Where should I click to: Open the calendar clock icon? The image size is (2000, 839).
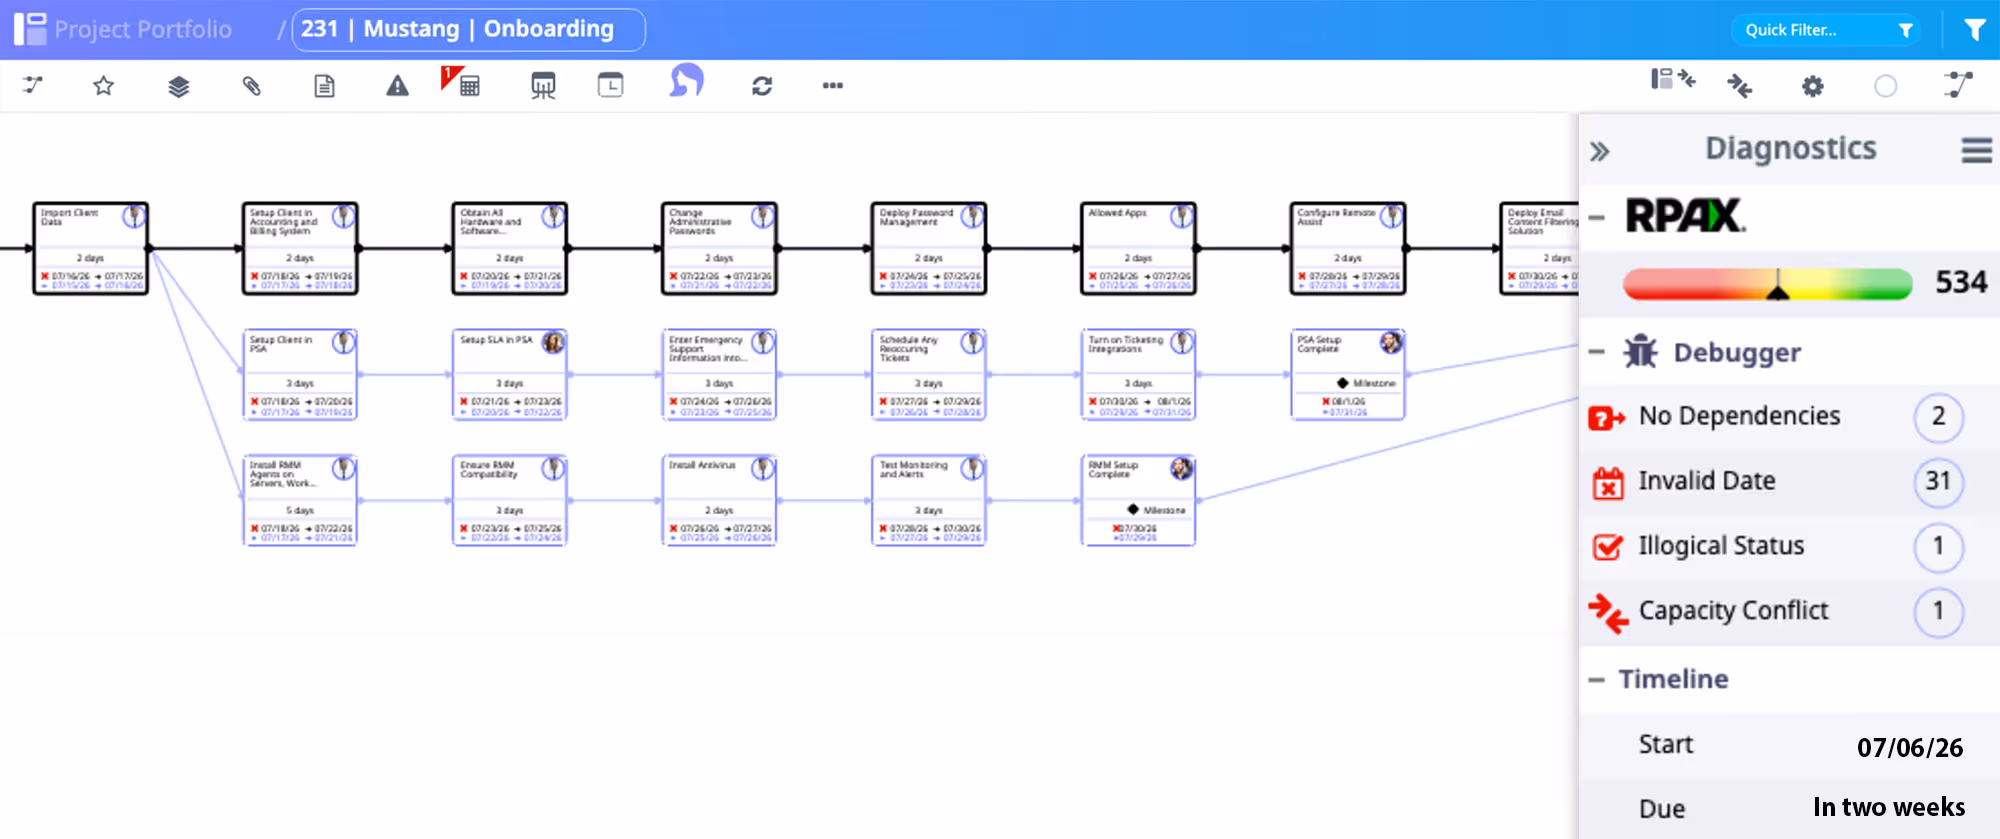tap(610, 85)
